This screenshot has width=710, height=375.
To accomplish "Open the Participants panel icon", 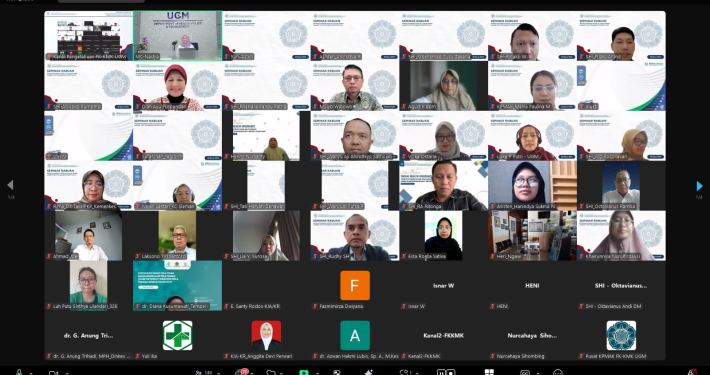I will 198,372.
